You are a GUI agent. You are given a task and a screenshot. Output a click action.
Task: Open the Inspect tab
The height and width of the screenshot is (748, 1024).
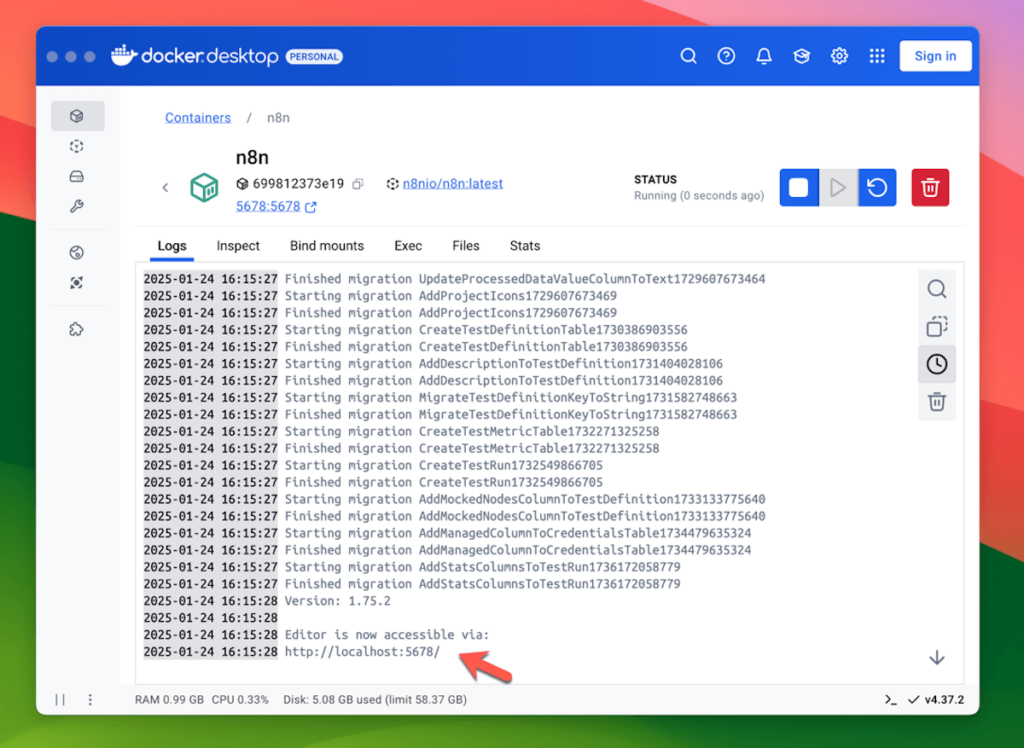(238, 245)
